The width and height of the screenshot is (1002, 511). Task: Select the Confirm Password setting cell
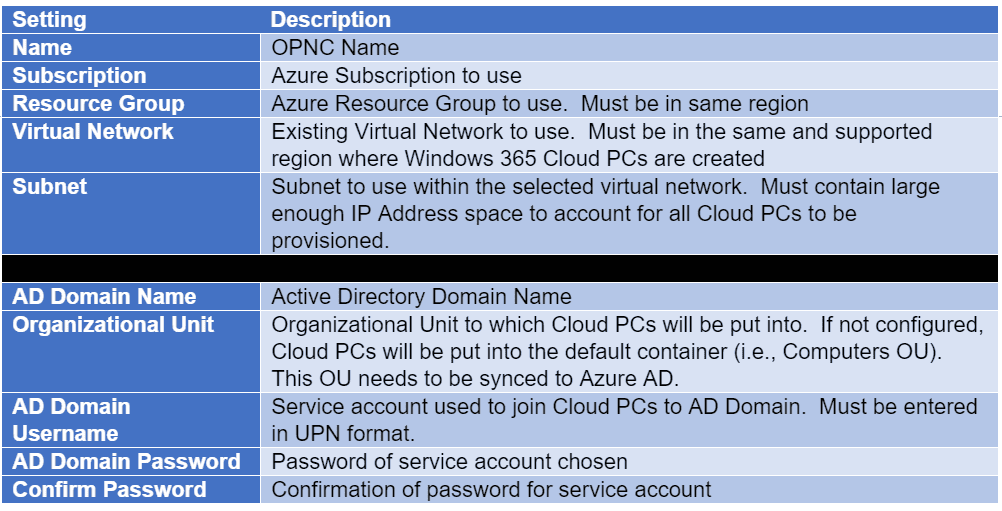point(131,489)
